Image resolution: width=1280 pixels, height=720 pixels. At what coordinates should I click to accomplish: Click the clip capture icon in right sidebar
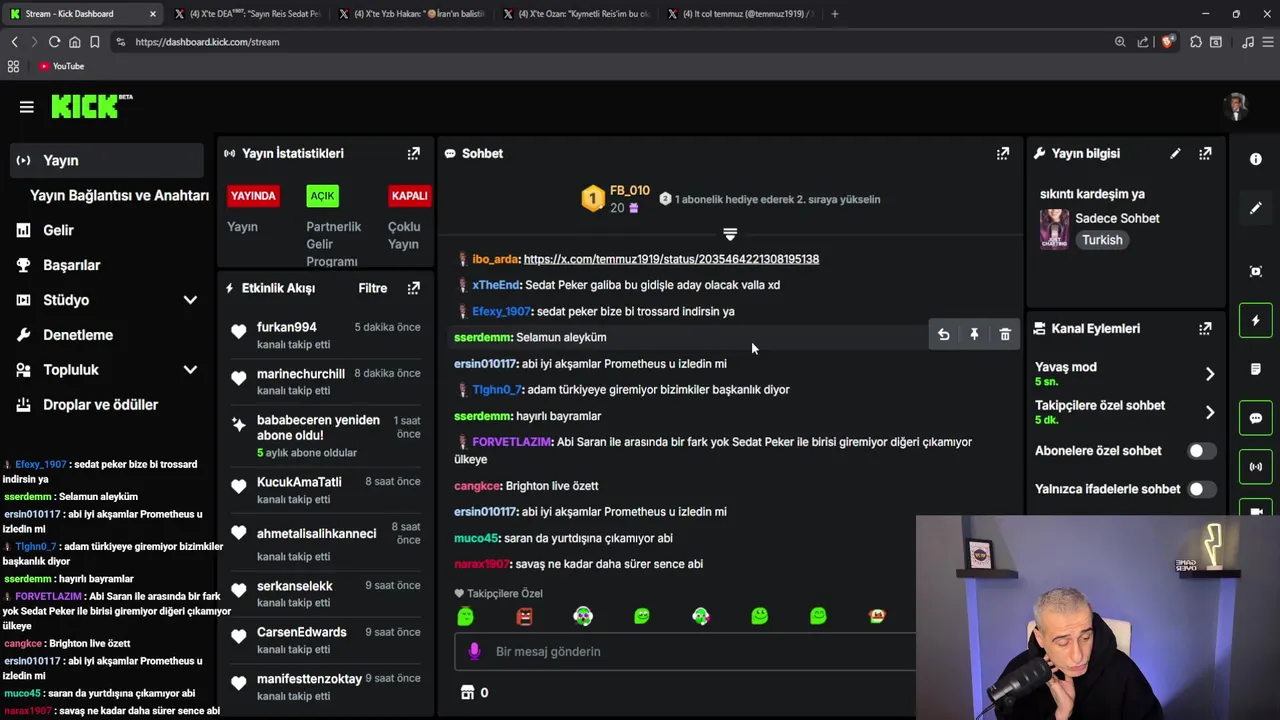tap(1256, 271)
